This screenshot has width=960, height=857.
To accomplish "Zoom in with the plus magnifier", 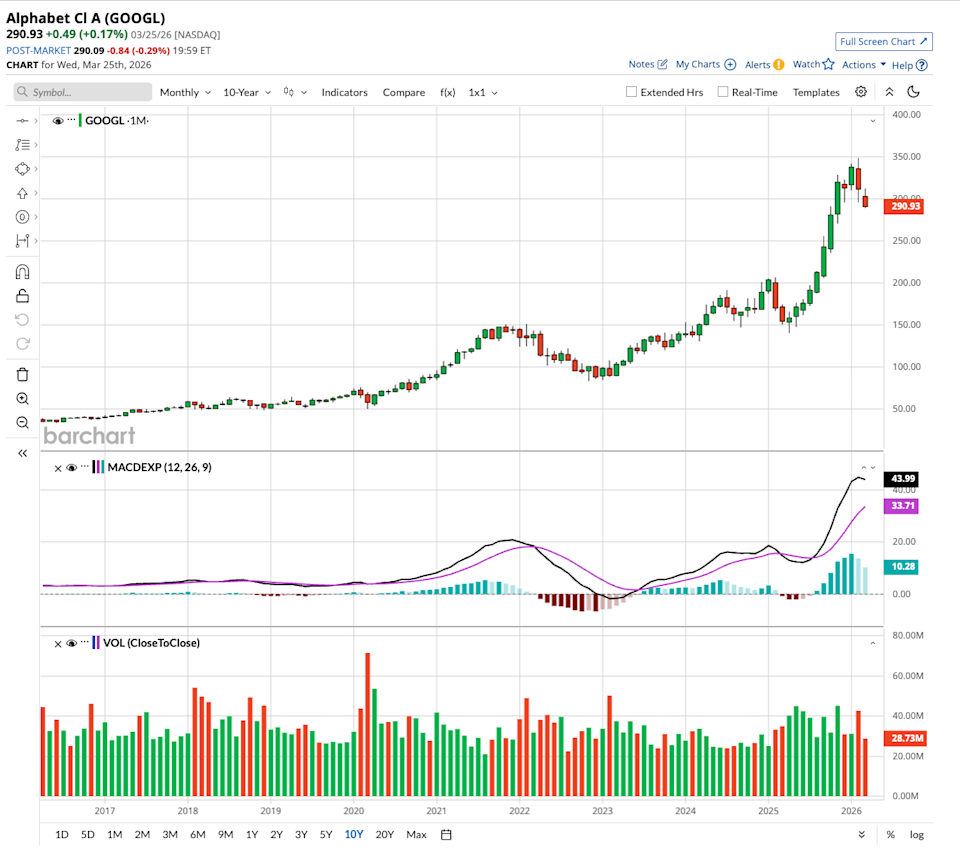I will [x=22, y=398].
